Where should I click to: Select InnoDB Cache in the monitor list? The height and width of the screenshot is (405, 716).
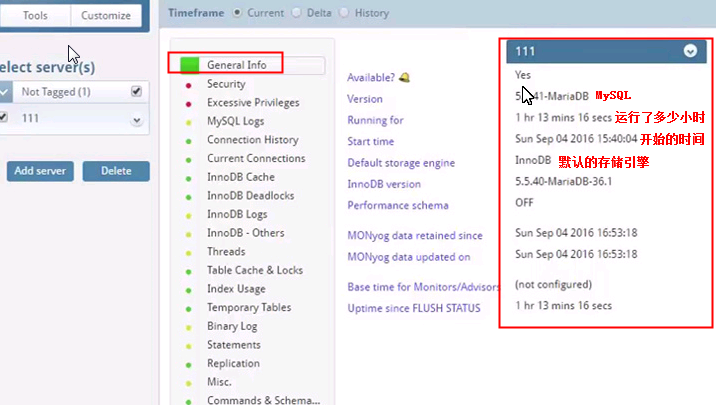241,177
